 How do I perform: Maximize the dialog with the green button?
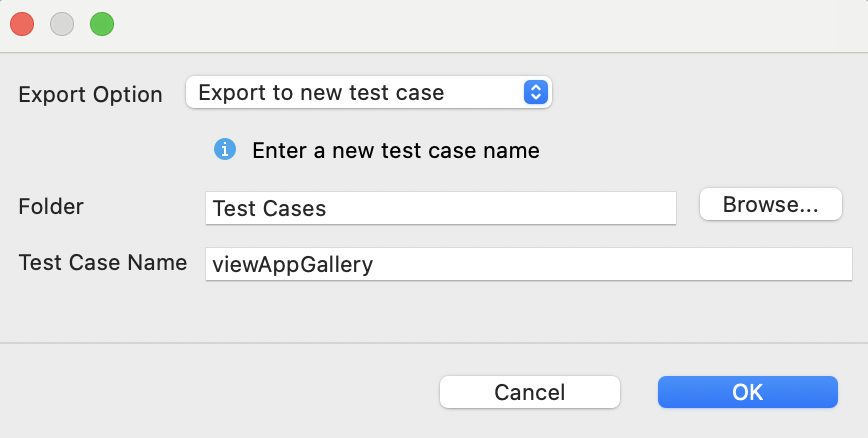pos(102,24)
